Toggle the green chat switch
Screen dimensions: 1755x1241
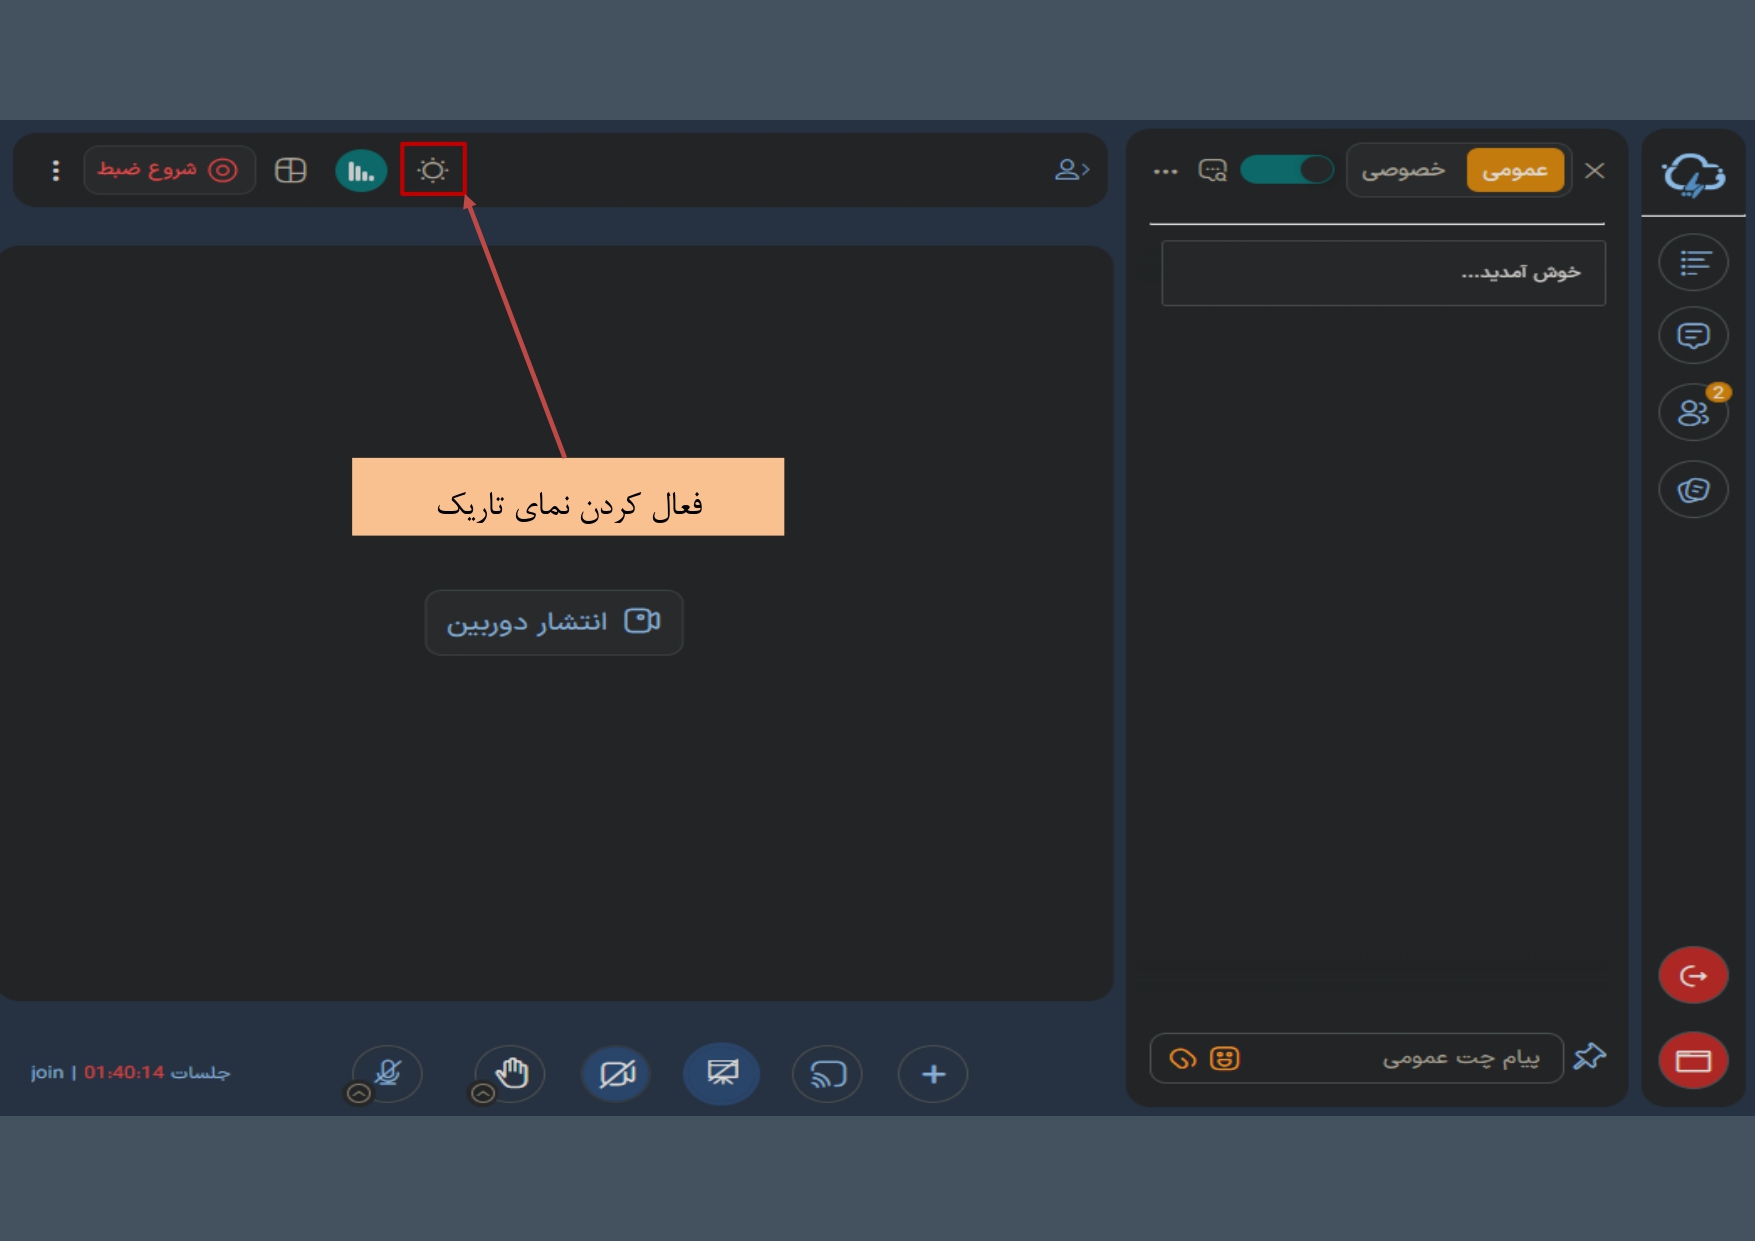(x=1286, y=170)
